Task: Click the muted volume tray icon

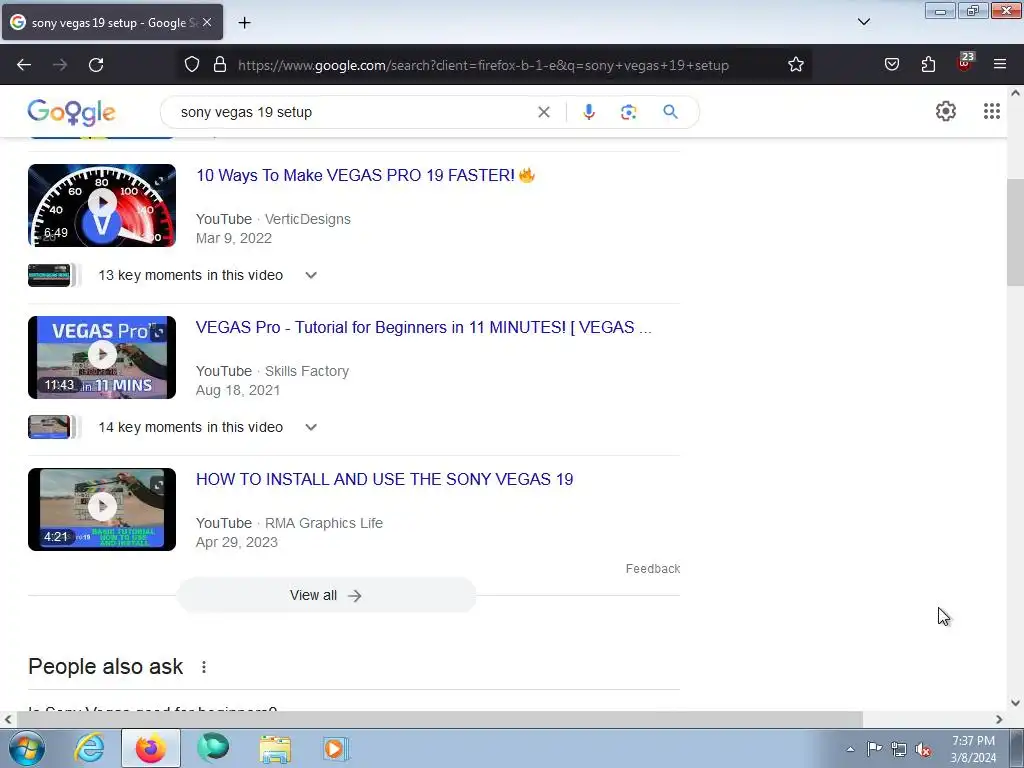Action: click(923, 749)
